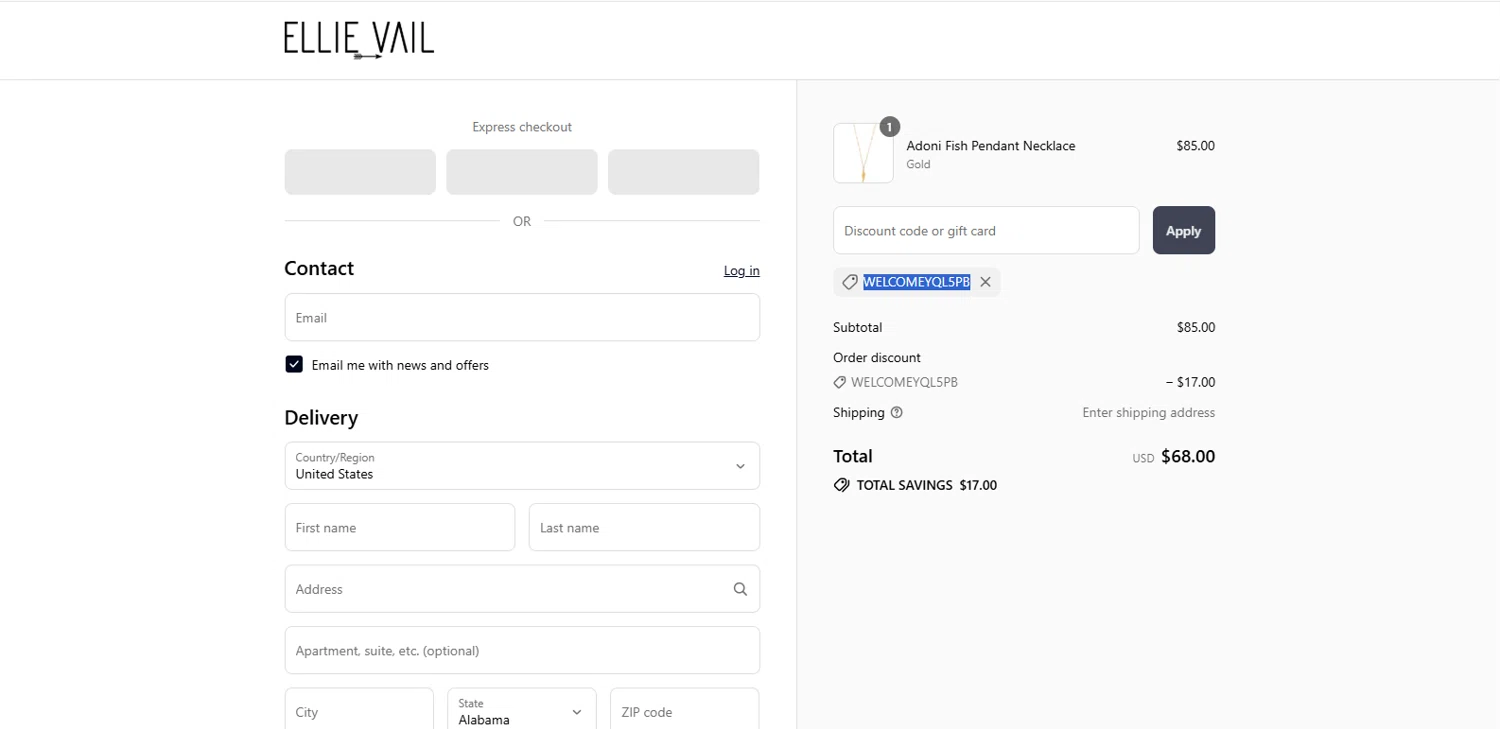Click the Express checkout heading
The width and height of the screenshot is (1500, 729).
point(522,127)
